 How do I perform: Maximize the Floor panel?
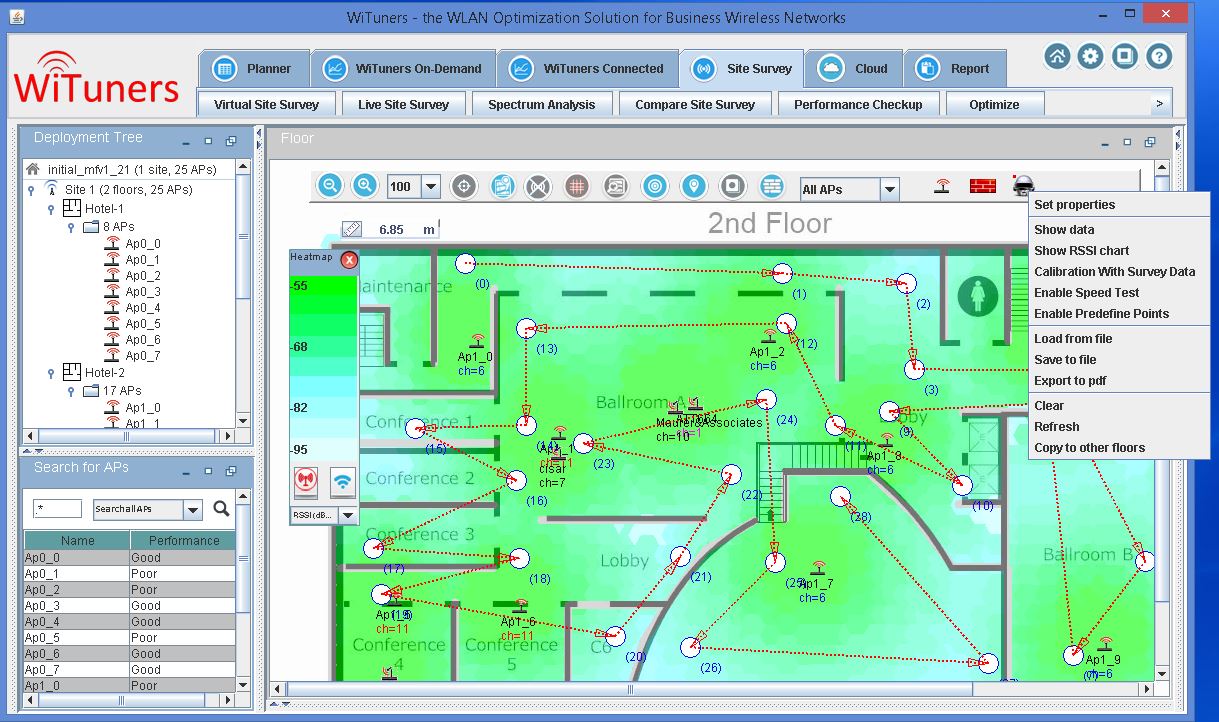point(1128,142)
